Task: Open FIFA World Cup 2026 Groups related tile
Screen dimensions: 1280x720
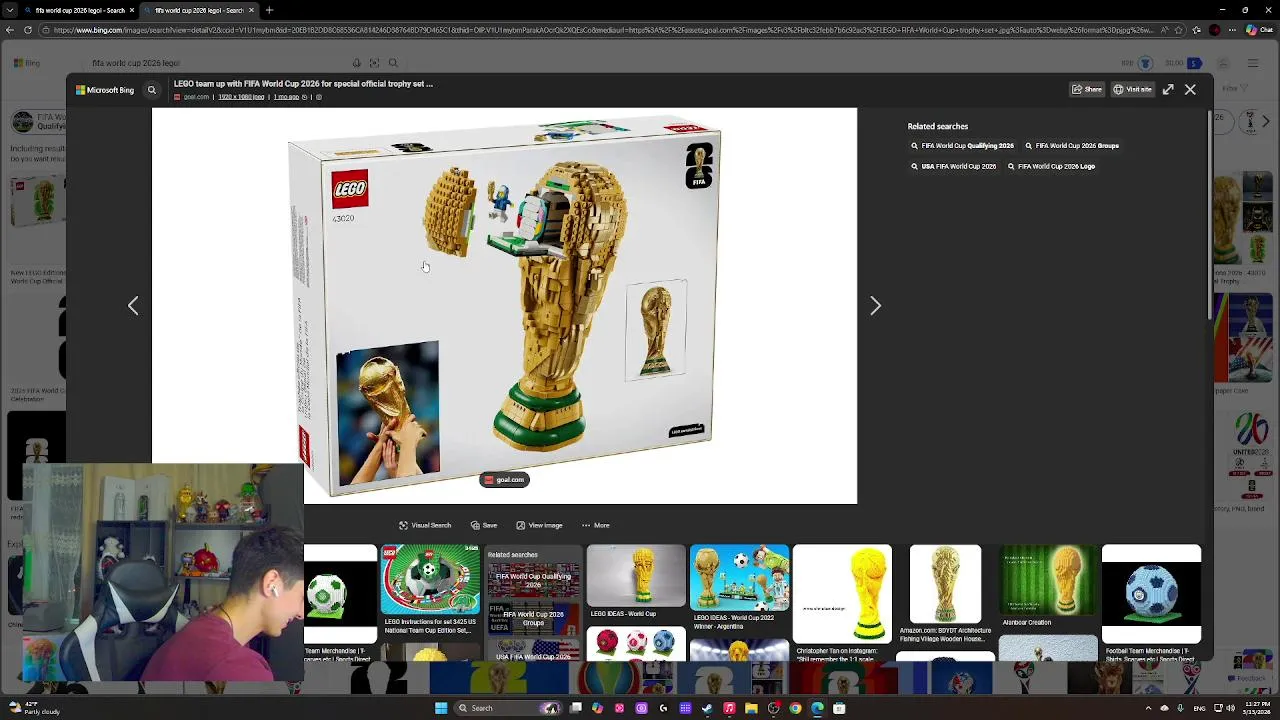Action: 533,617
